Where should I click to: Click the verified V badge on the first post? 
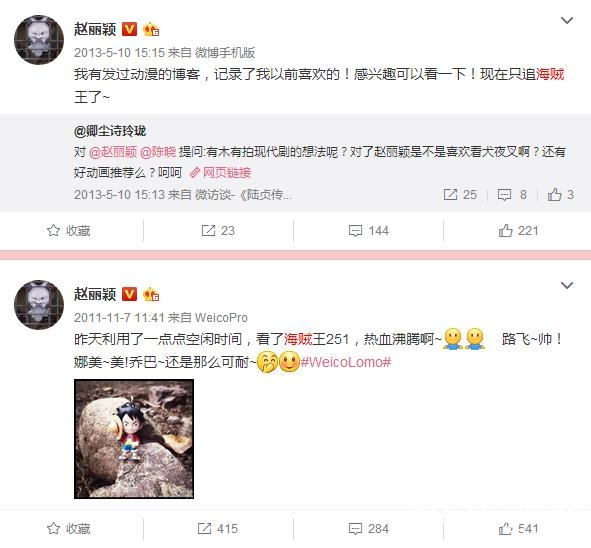[x=129, y=29]
